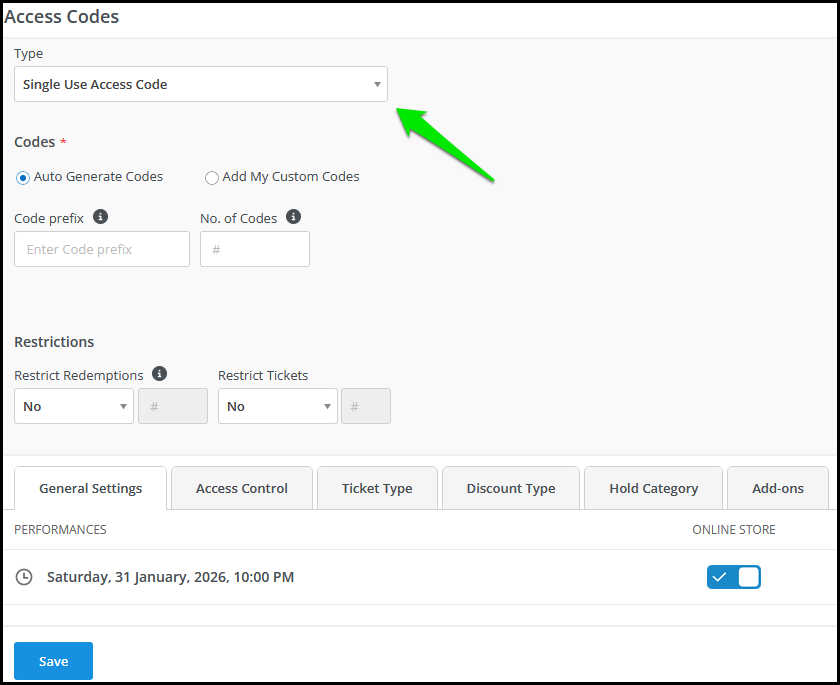
Task: Click the Save button
Action: (x=54, y=661)
